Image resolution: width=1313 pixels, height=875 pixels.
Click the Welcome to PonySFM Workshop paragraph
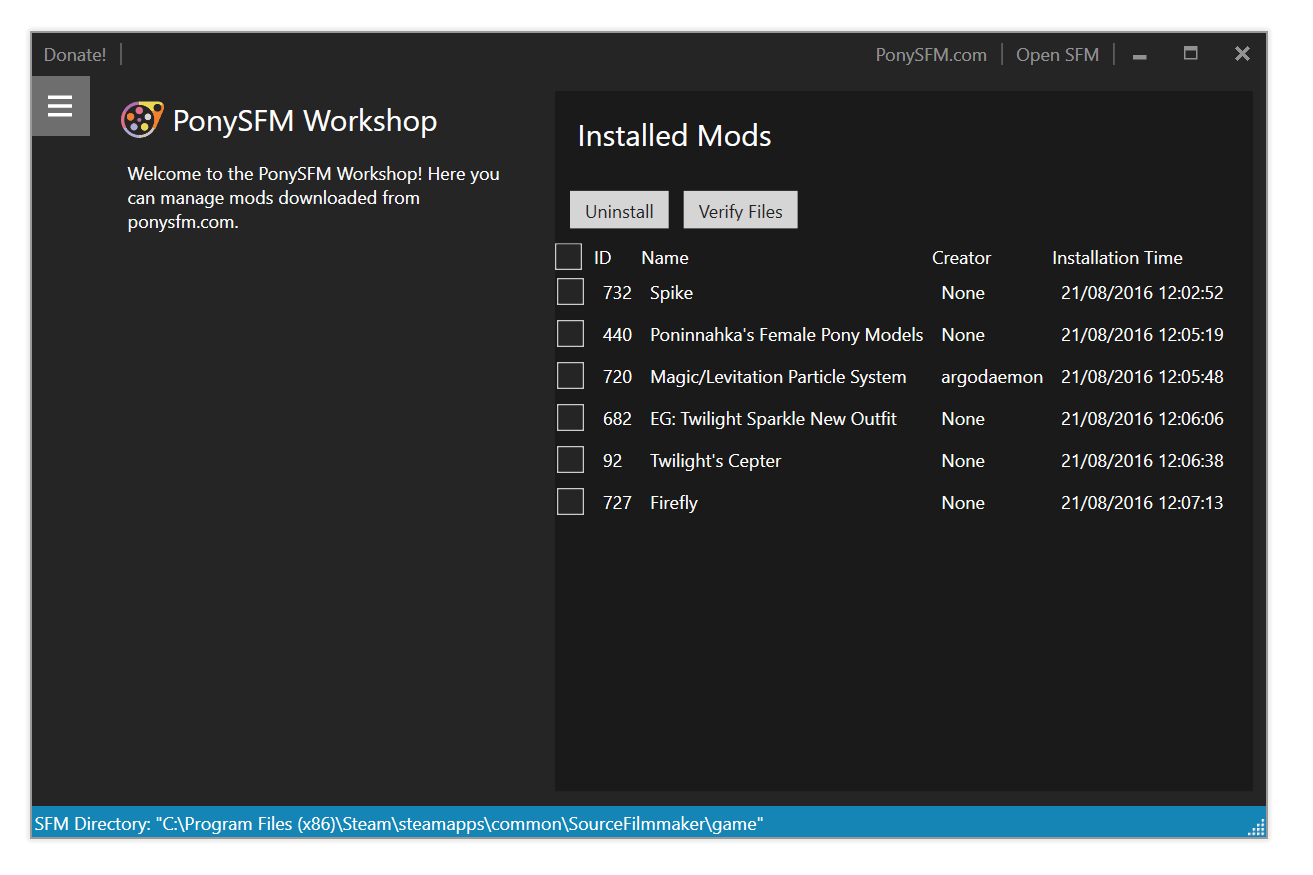pos(313,198)
